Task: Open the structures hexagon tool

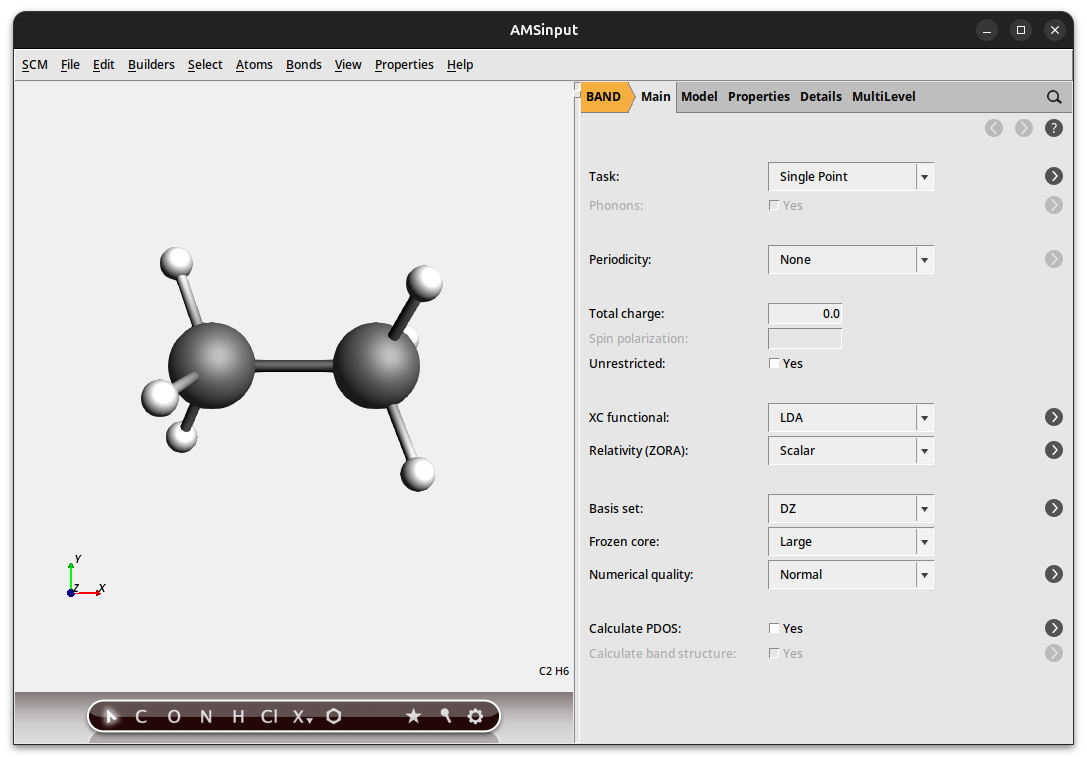Action: [334, 716]
